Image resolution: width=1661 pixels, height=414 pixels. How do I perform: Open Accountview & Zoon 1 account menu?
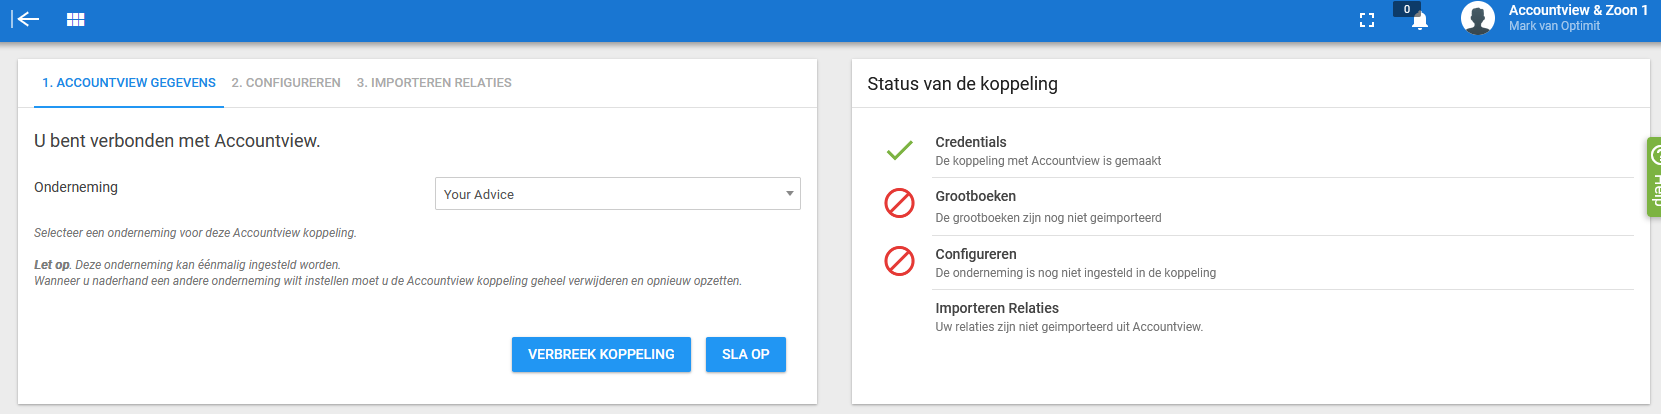point(1578,17)
